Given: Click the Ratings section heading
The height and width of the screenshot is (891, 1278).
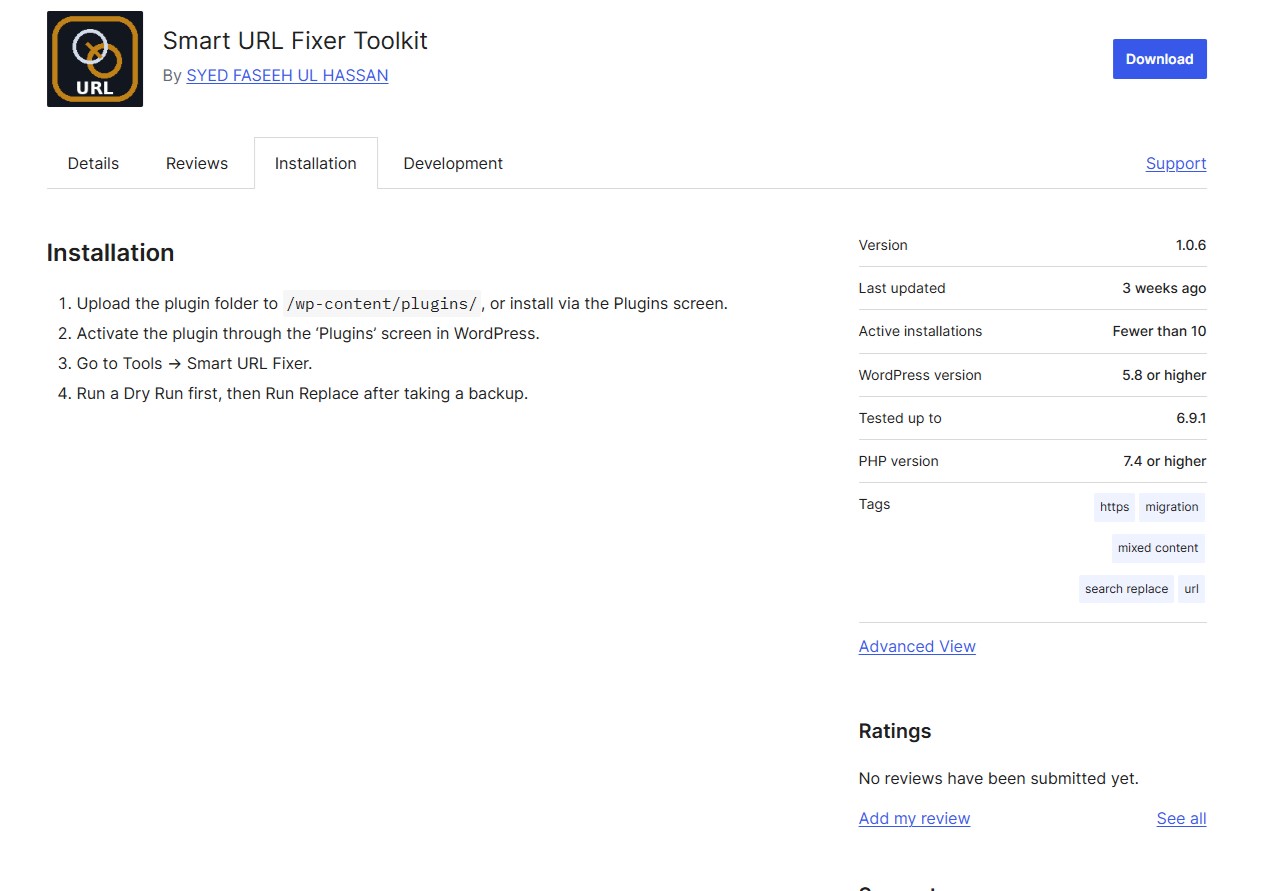Looking at the screenshot, I should coord(894,732).
